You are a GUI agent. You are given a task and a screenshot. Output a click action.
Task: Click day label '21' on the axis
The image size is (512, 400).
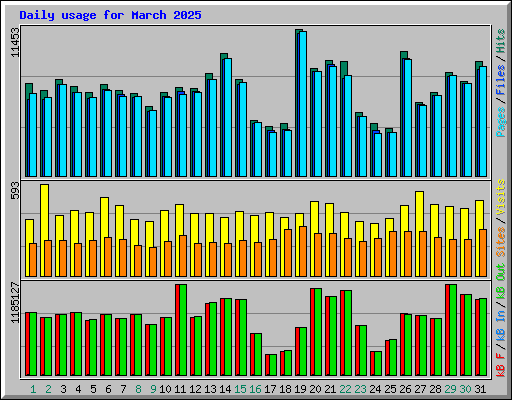coord(330,389)
